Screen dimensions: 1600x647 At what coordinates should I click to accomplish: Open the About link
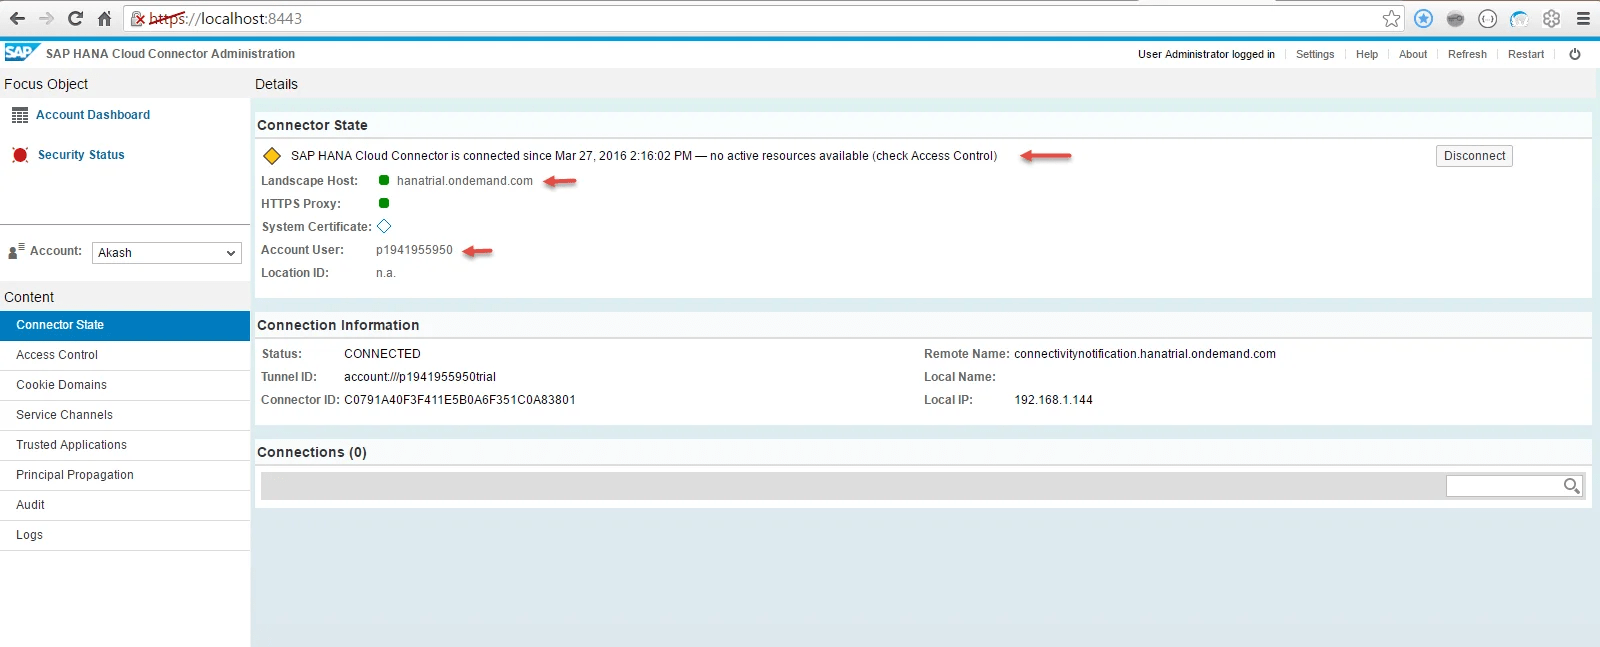click(1413, 54)
